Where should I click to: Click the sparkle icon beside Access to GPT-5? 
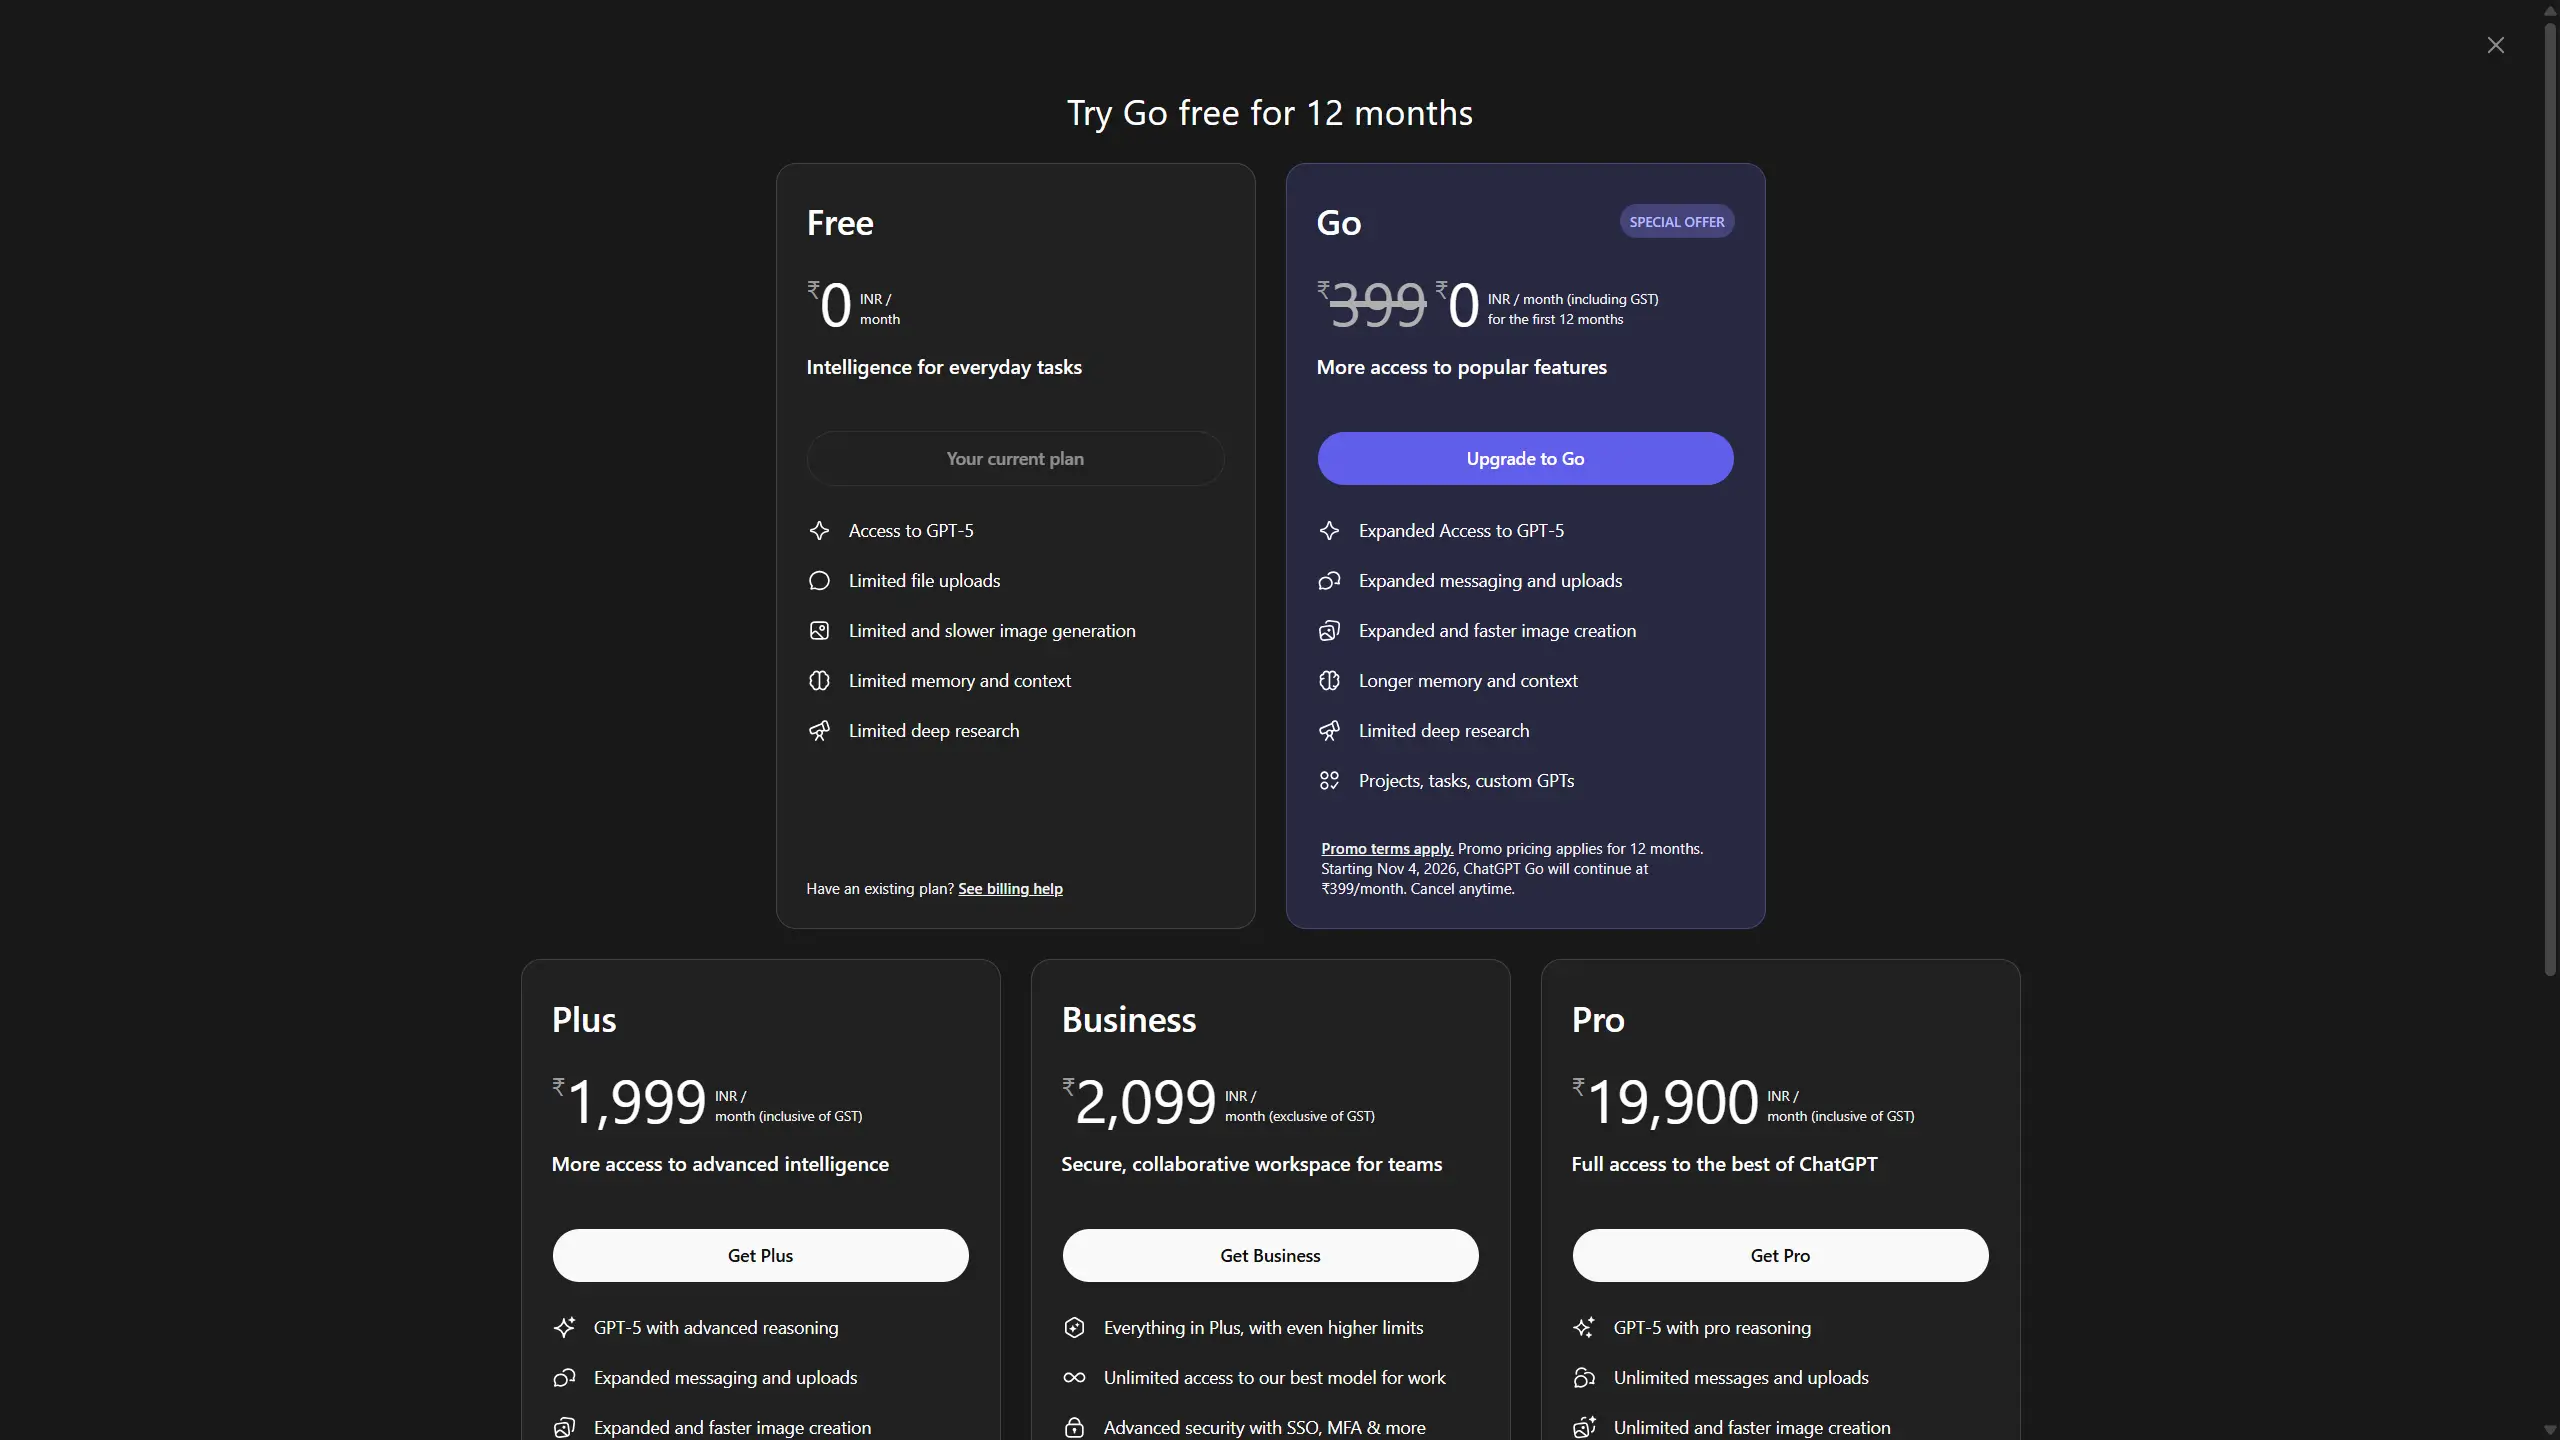pyautogui.click(x=819, y=531)
